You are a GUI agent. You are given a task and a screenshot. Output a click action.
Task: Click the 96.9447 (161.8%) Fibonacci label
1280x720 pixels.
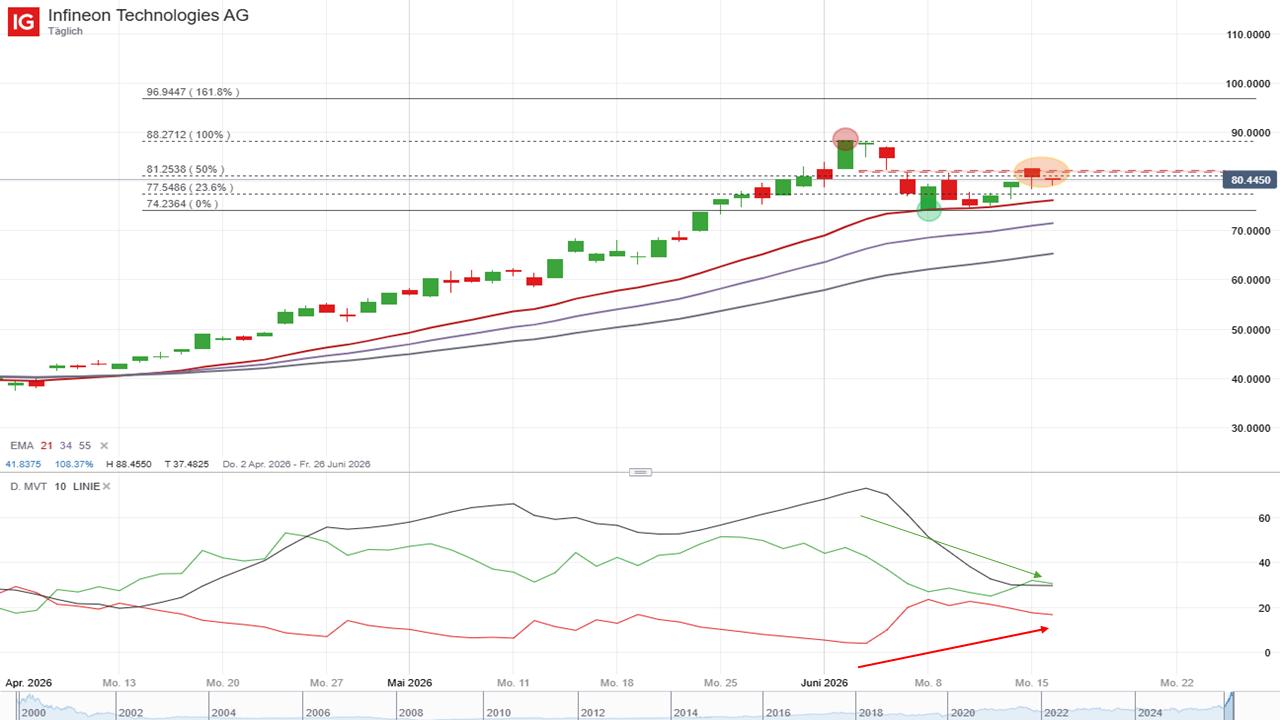(x=193, y=92)
